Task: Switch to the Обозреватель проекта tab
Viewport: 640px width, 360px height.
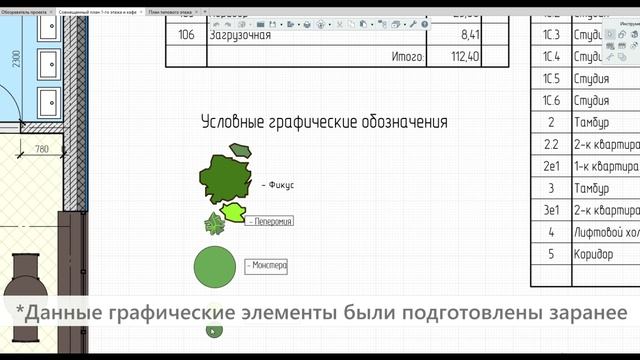Action: 24,12
